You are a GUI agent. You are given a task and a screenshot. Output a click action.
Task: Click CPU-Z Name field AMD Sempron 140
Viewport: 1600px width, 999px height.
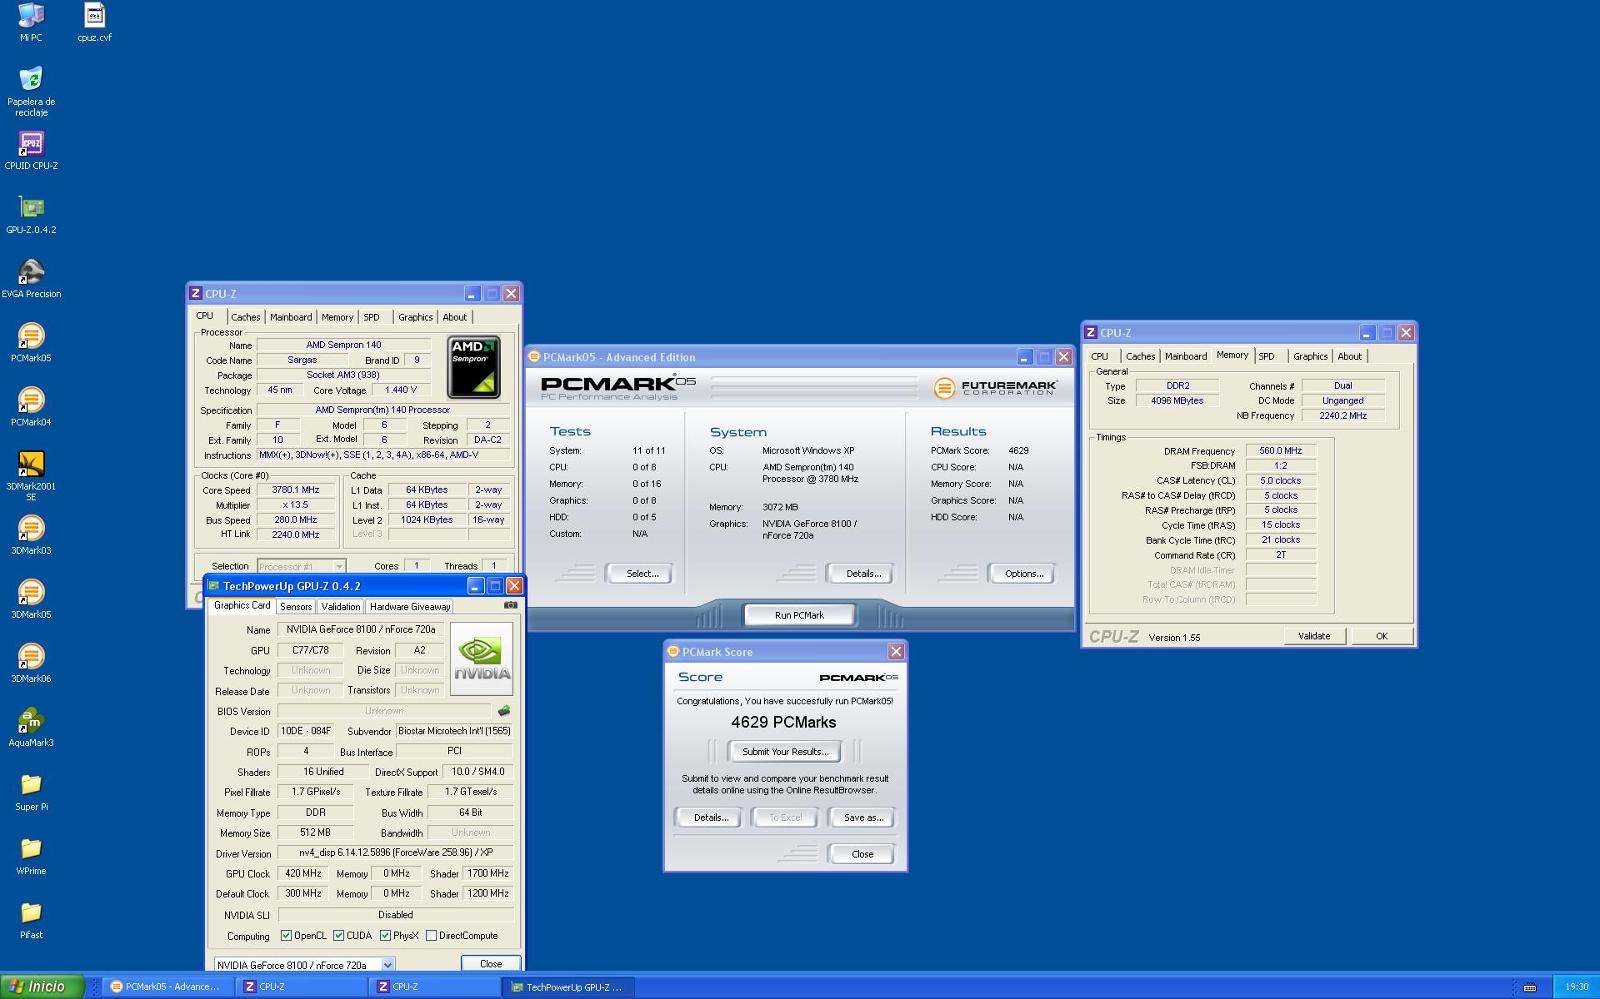point(344,345)
